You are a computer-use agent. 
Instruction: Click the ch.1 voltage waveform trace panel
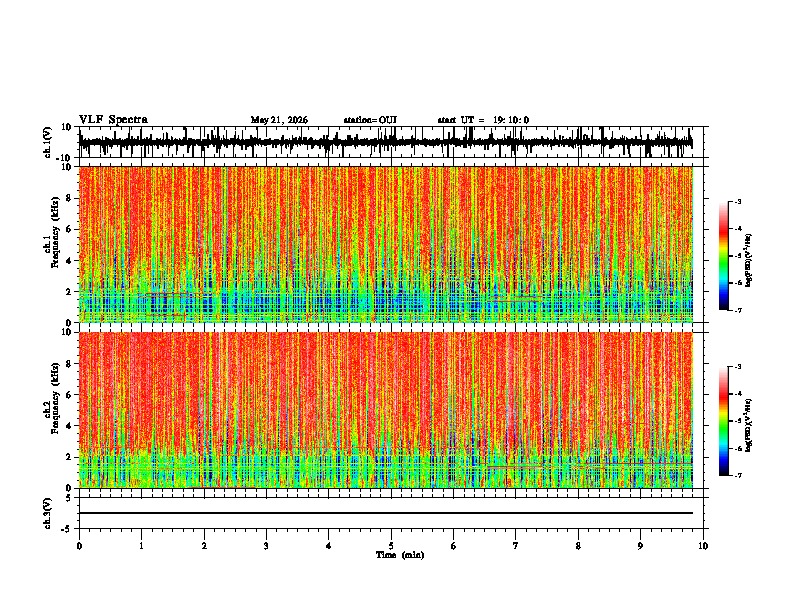(386, 142)
